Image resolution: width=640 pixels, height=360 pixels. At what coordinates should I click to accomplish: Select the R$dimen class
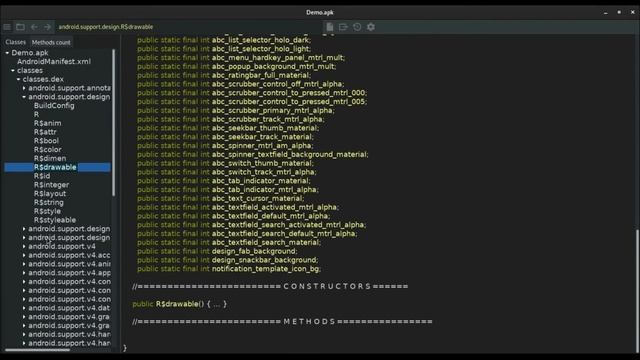pyautogui.click(x=50, y=158)
